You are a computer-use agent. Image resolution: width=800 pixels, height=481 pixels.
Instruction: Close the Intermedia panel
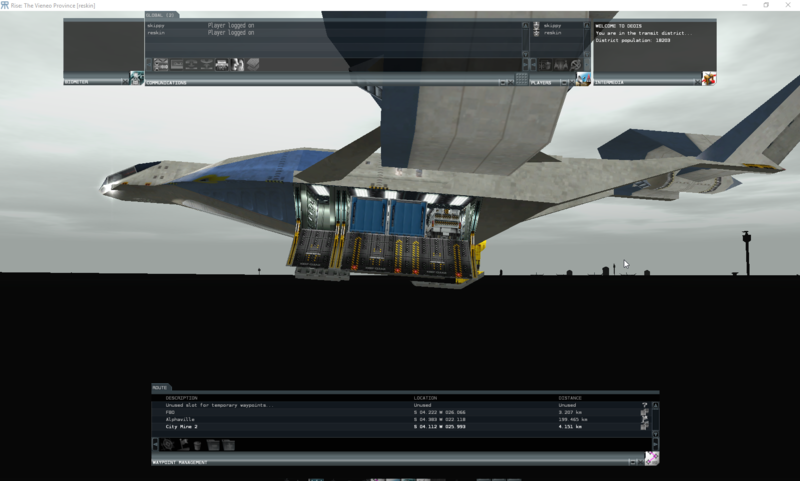[x=697, y=82]
